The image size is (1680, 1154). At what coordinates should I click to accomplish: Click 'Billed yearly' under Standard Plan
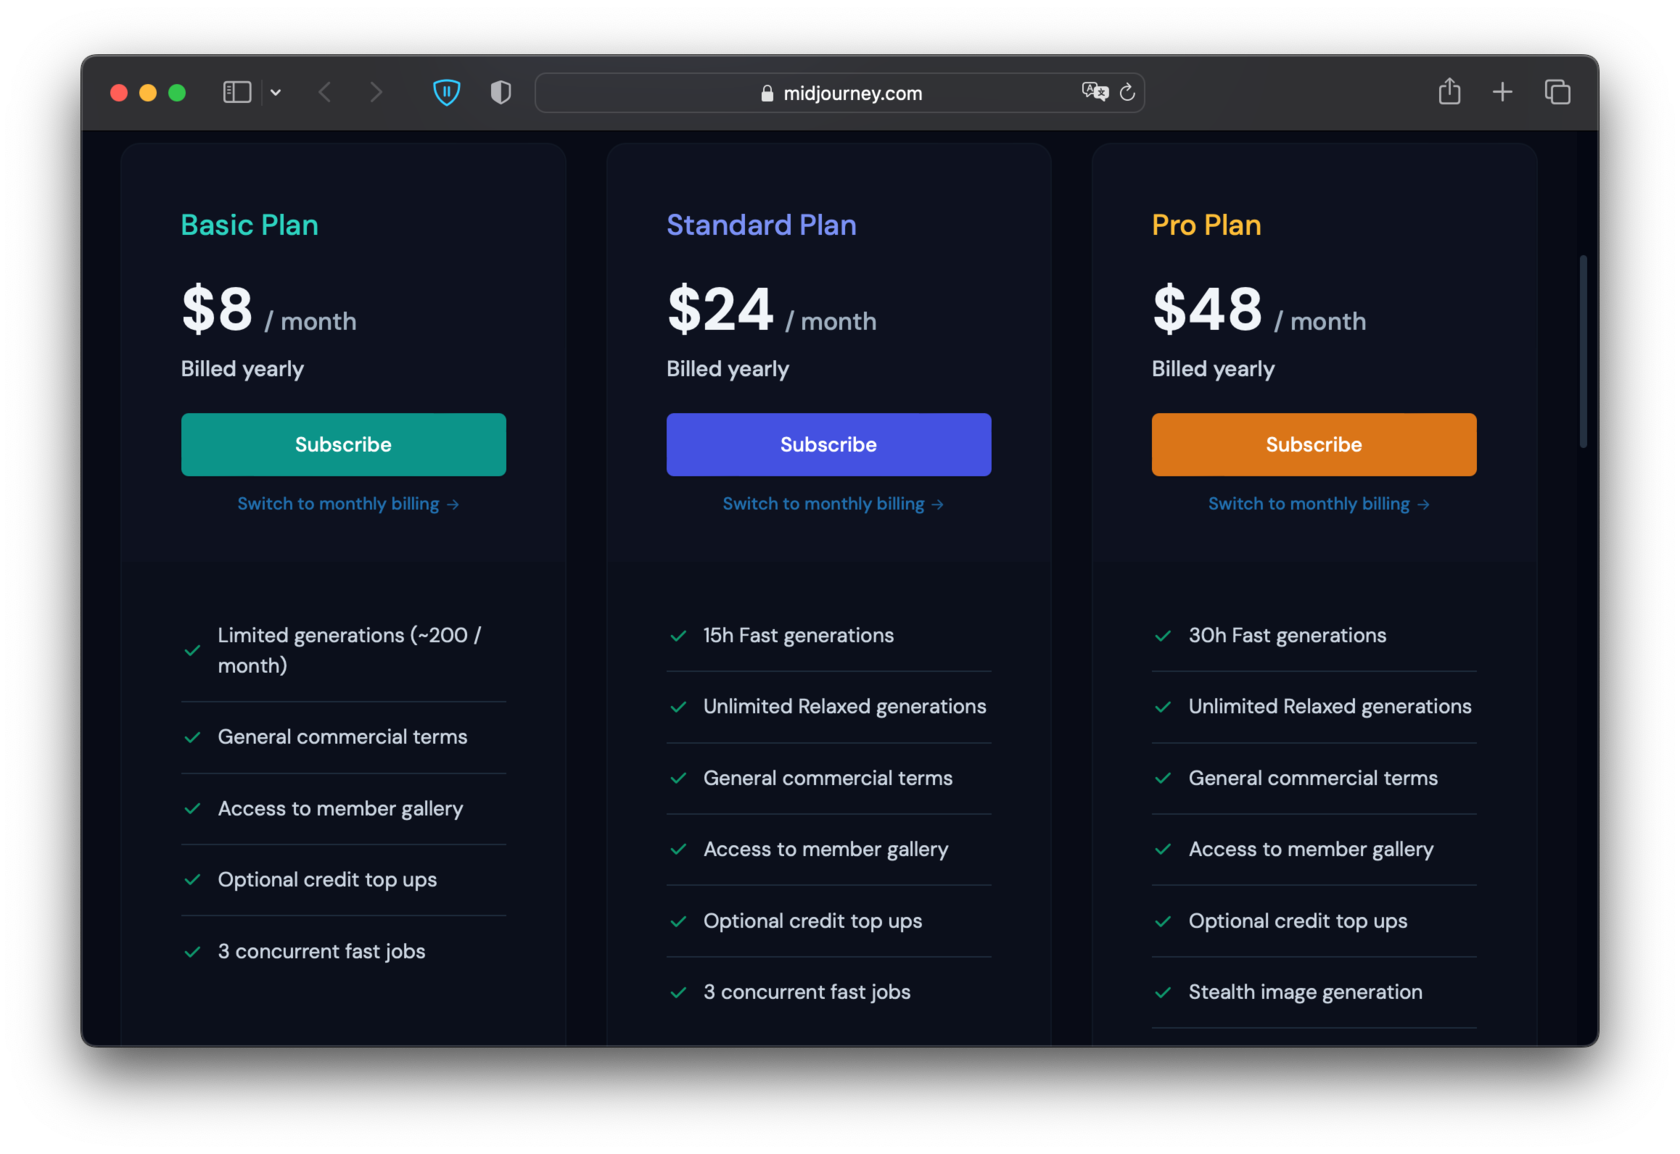(x=728, y=369)
